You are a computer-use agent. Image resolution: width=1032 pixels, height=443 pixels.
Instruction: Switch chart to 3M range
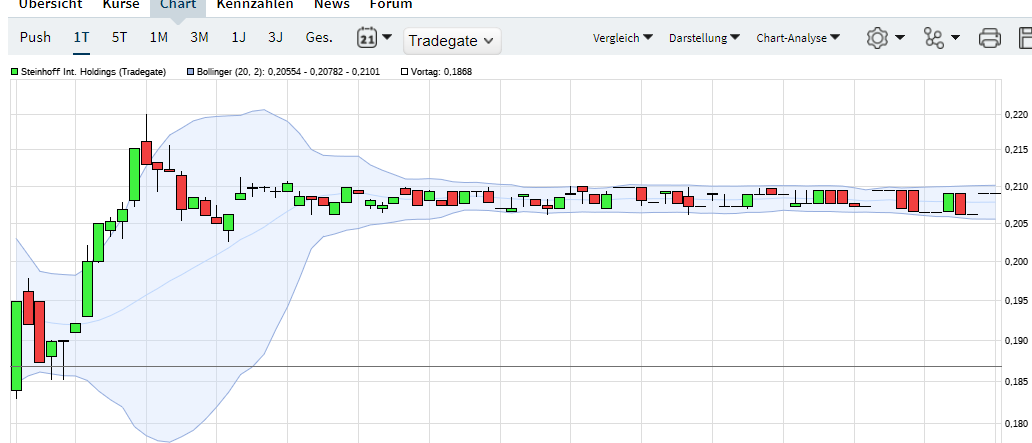199,38
